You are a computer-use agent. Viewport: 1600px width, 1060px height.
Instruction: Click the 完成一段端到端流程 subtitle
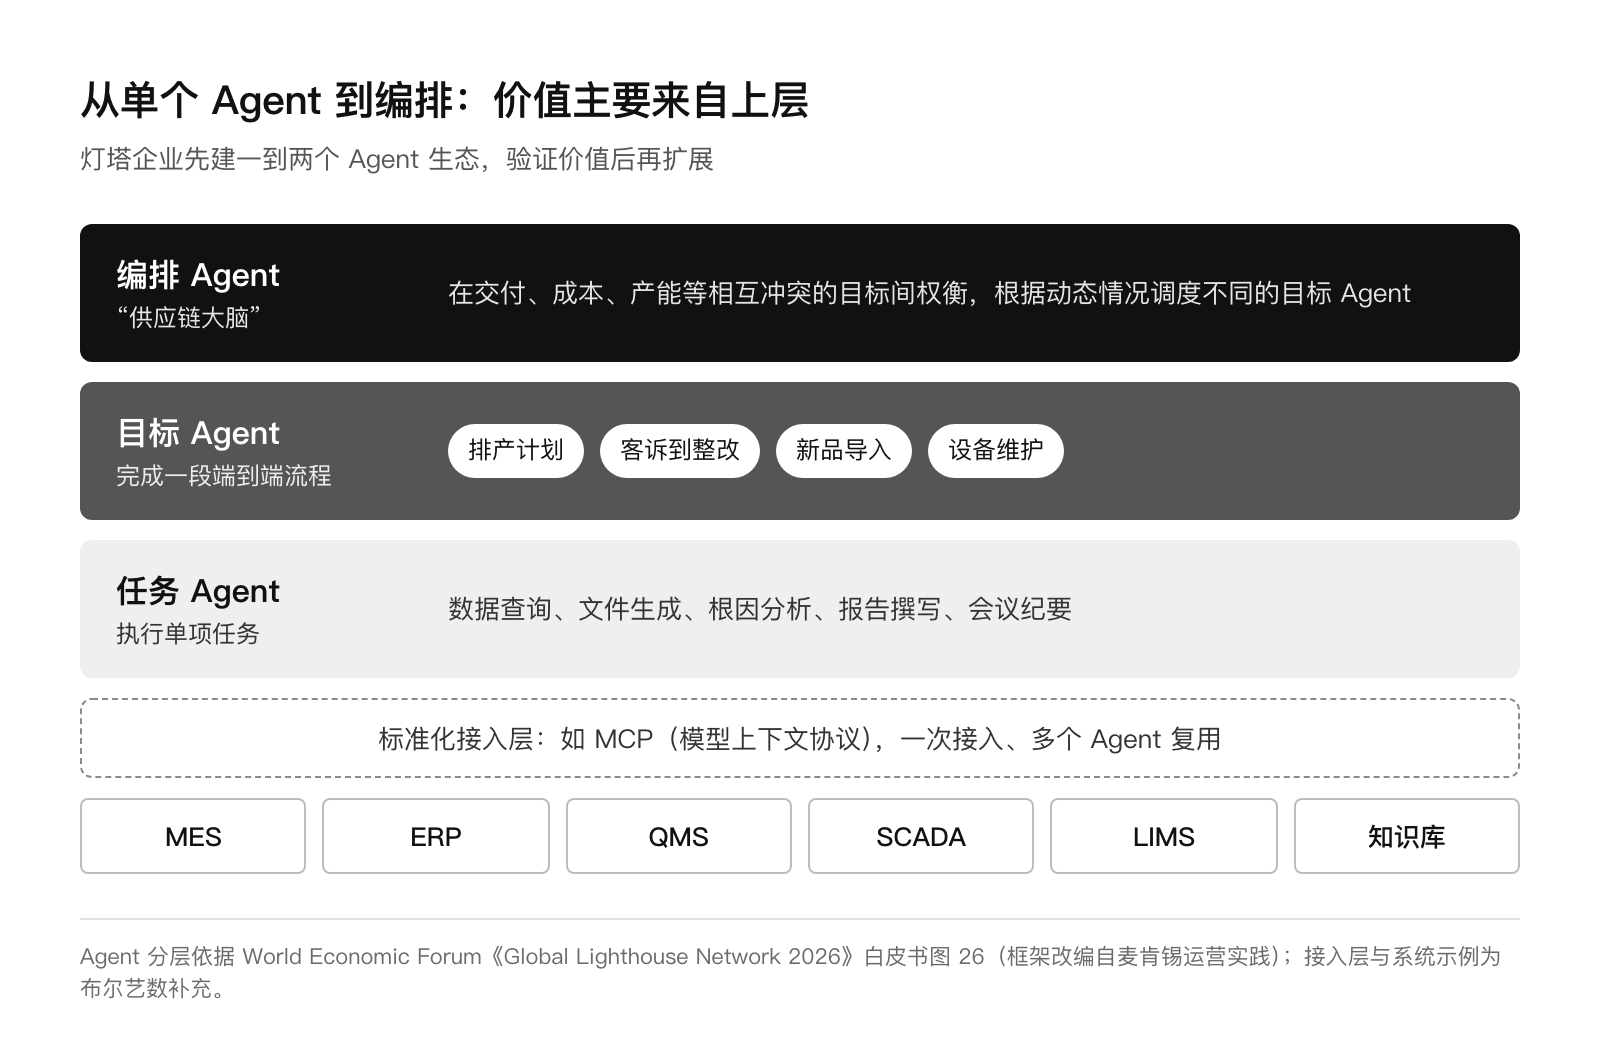224,476
